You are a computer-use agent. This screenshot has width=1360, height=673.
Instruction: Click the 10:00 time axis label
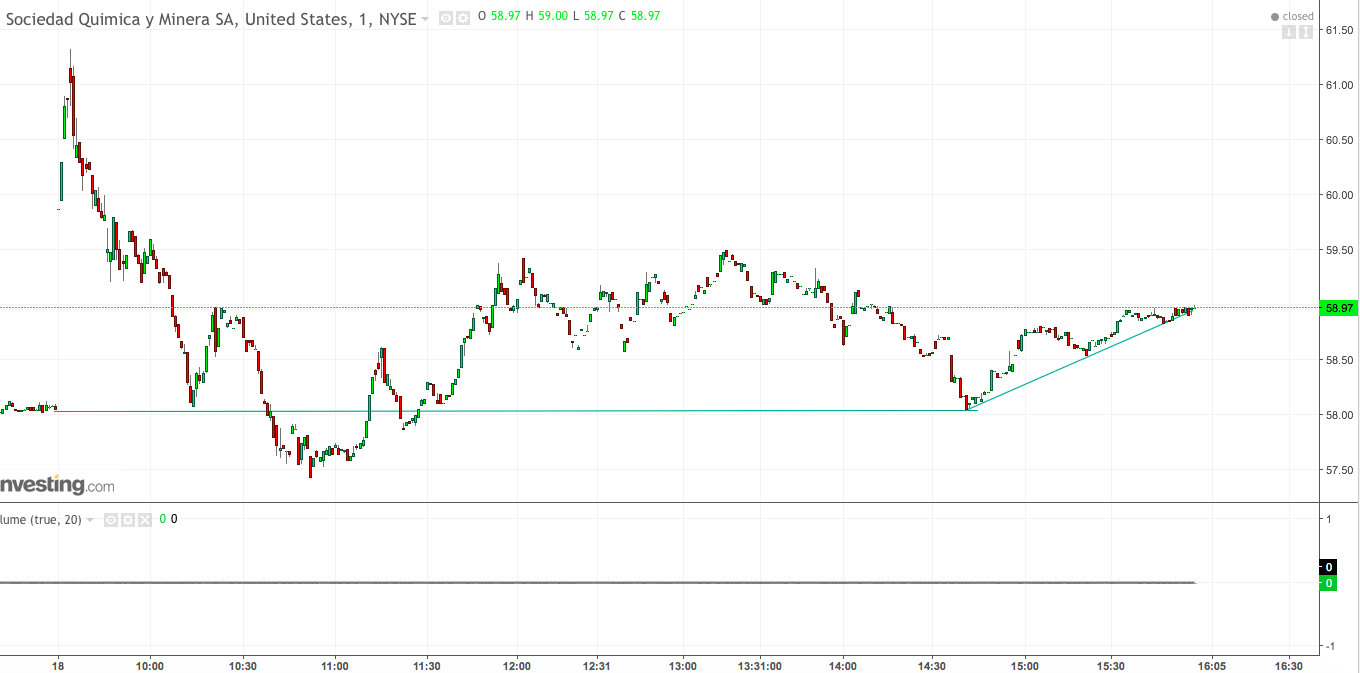150,666
